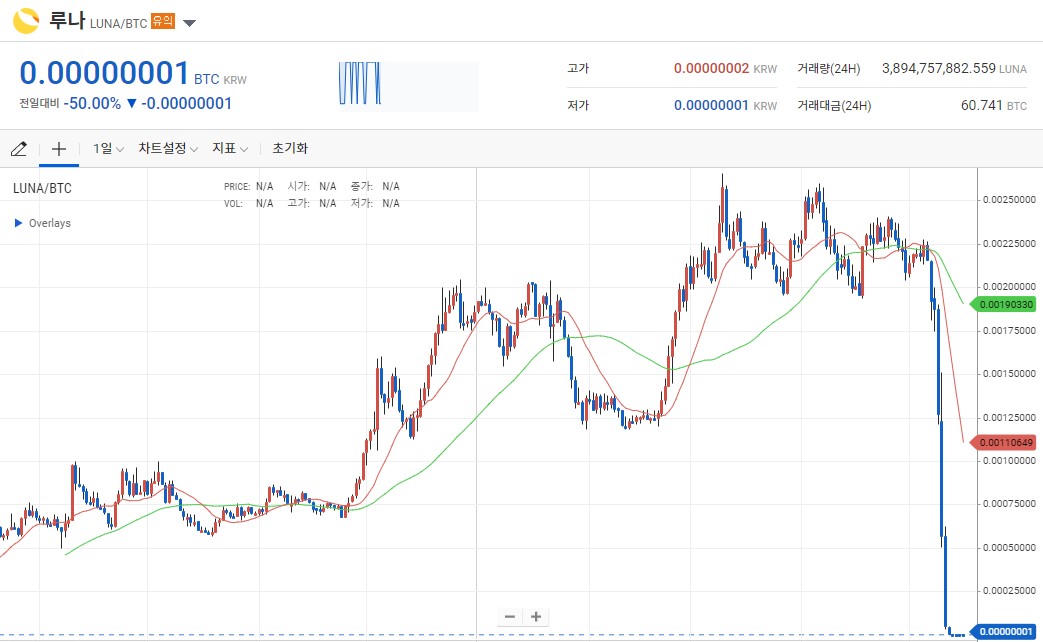Click the Luna coin logo
1043x642 pixels.
[26, 21]
